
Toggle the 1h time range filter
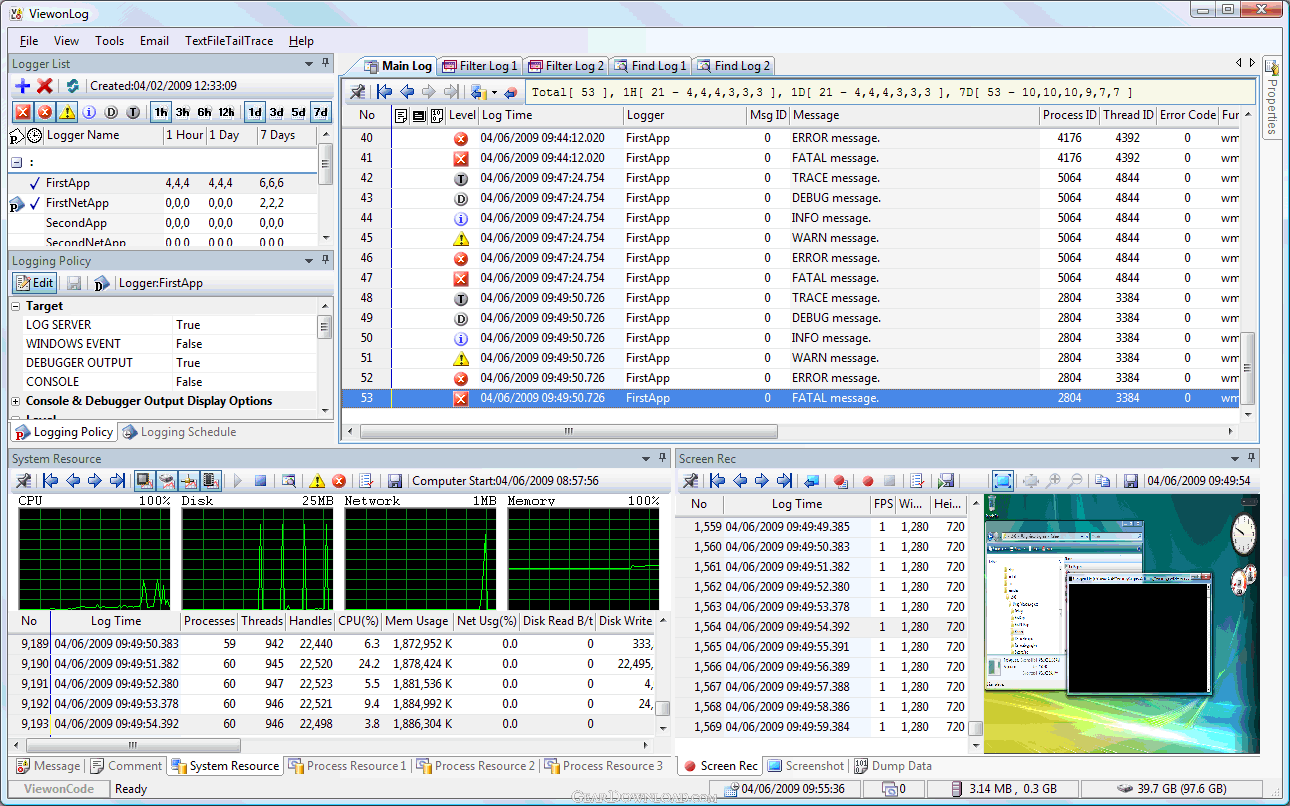click(x=160, y=112)
